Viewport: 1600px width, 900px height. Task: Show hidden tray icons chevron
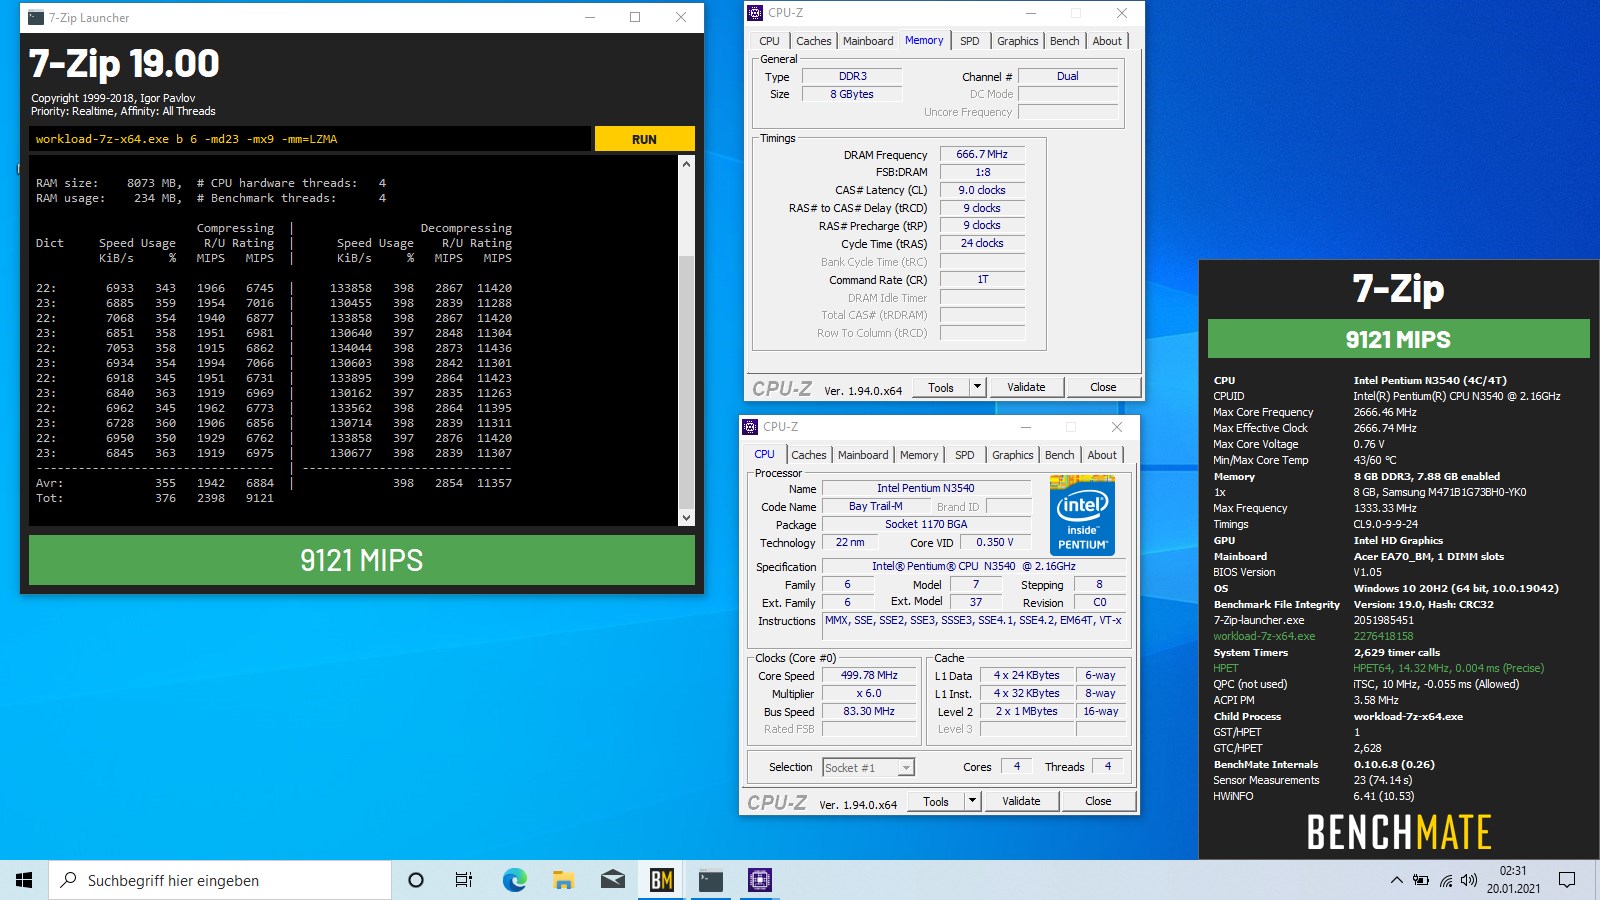click(1396, 880)
